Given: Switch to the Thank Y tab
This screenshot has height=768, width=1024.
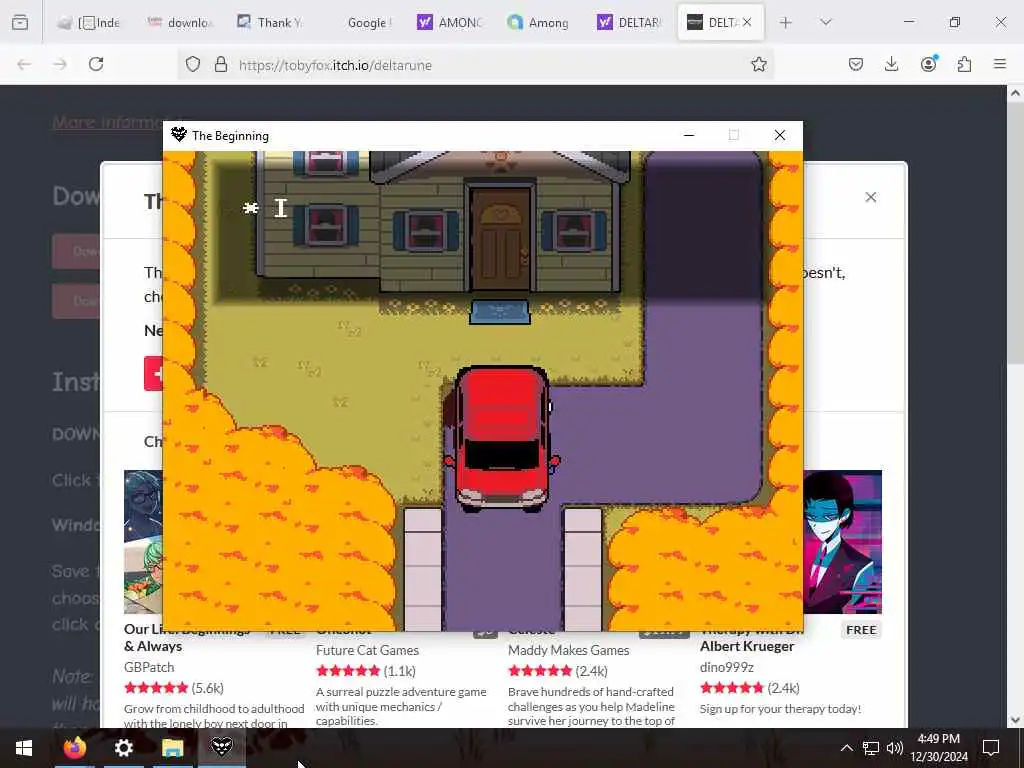Looking at the screenshot, I should coord(269,23).
